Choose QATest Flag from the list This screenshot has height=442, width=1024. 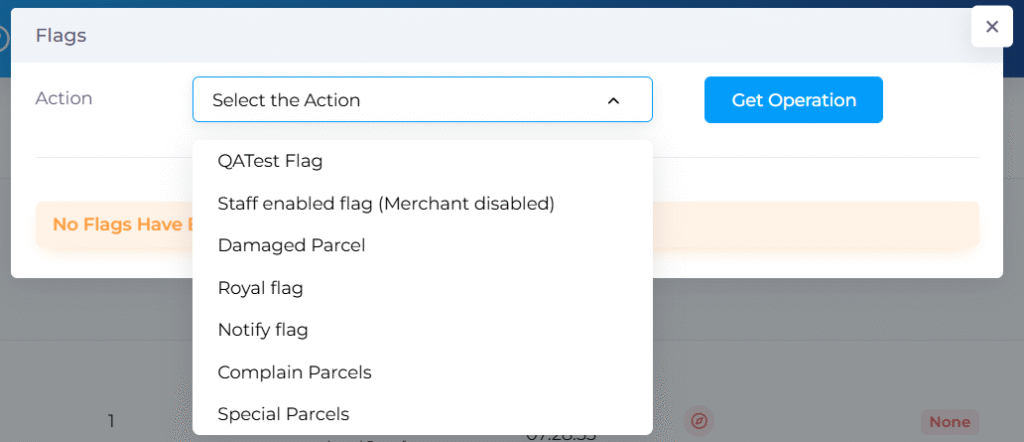[270, 160]
